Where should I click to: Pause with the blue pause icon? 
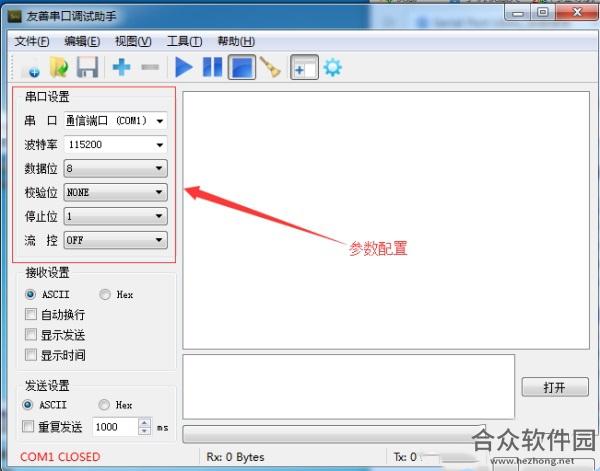click(x=212, y=68)
